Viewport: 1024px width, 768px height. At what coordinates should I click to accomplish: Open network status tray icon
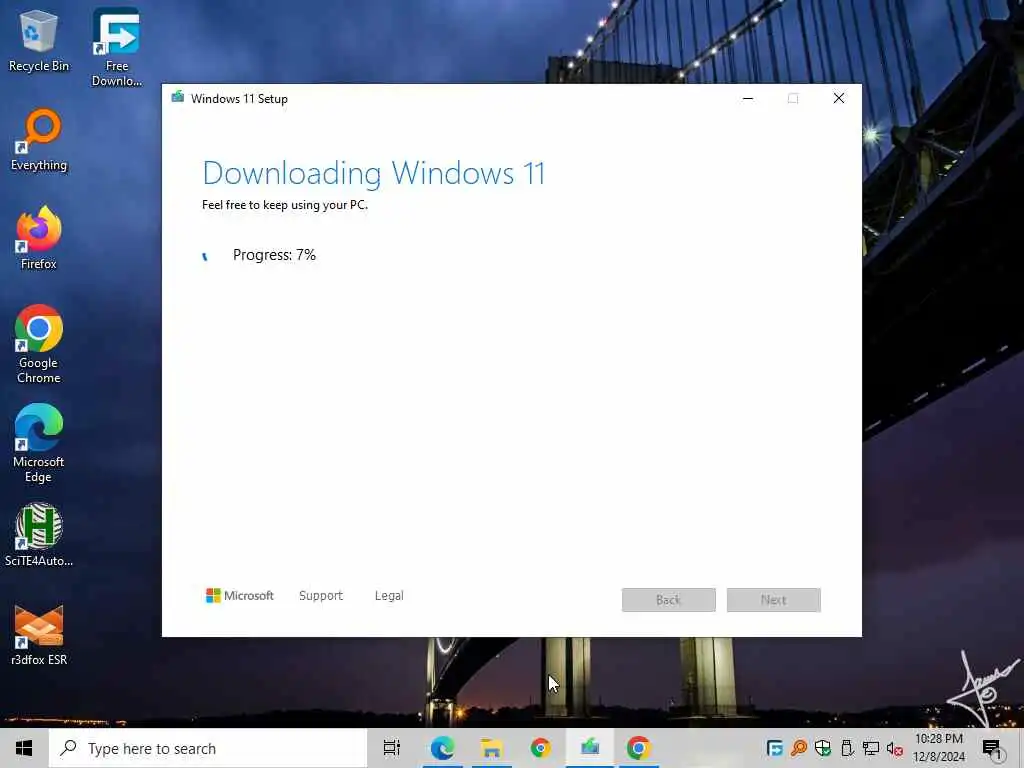[x=871, y=748]
